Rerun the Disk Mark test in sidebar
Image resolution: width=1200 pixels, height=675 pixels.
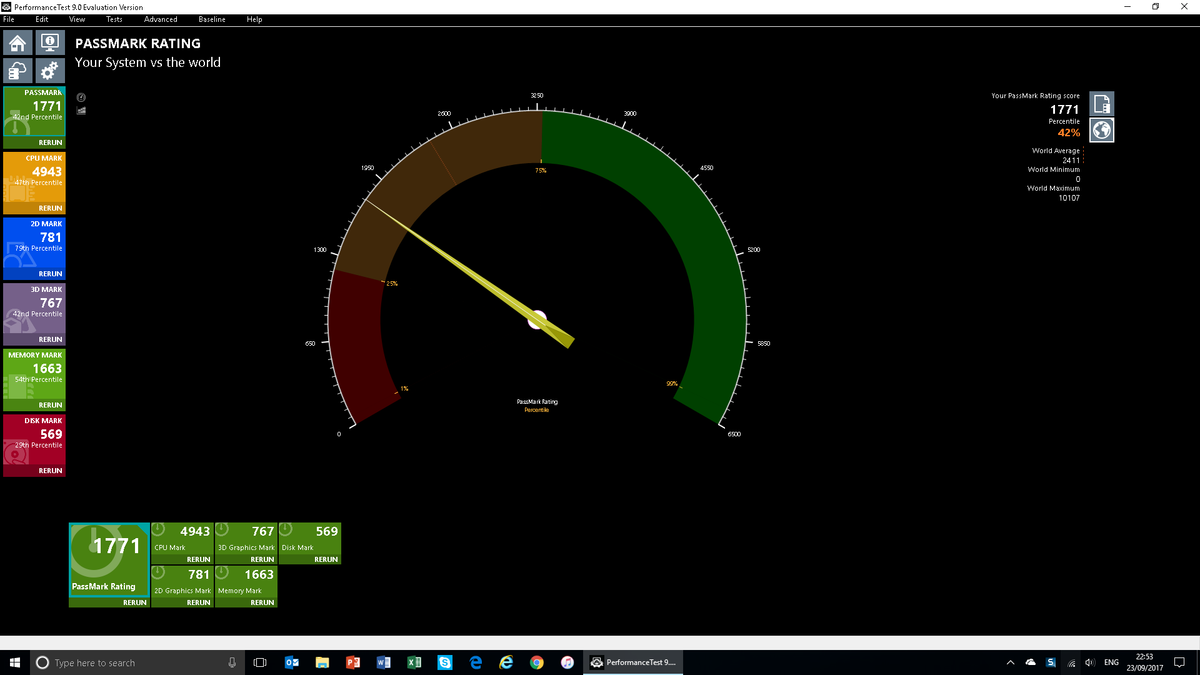click(50, 471)
